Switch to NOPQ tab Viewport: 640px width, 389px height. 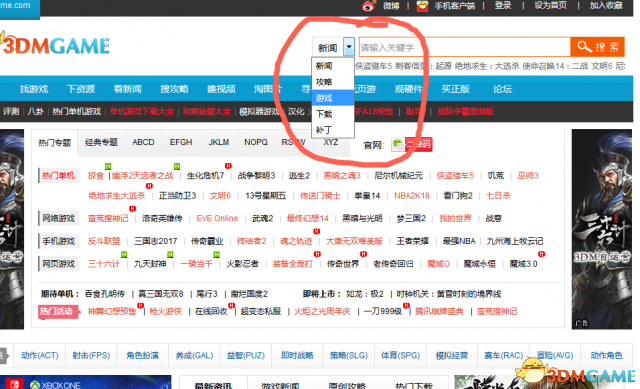[x=256, y=142]
